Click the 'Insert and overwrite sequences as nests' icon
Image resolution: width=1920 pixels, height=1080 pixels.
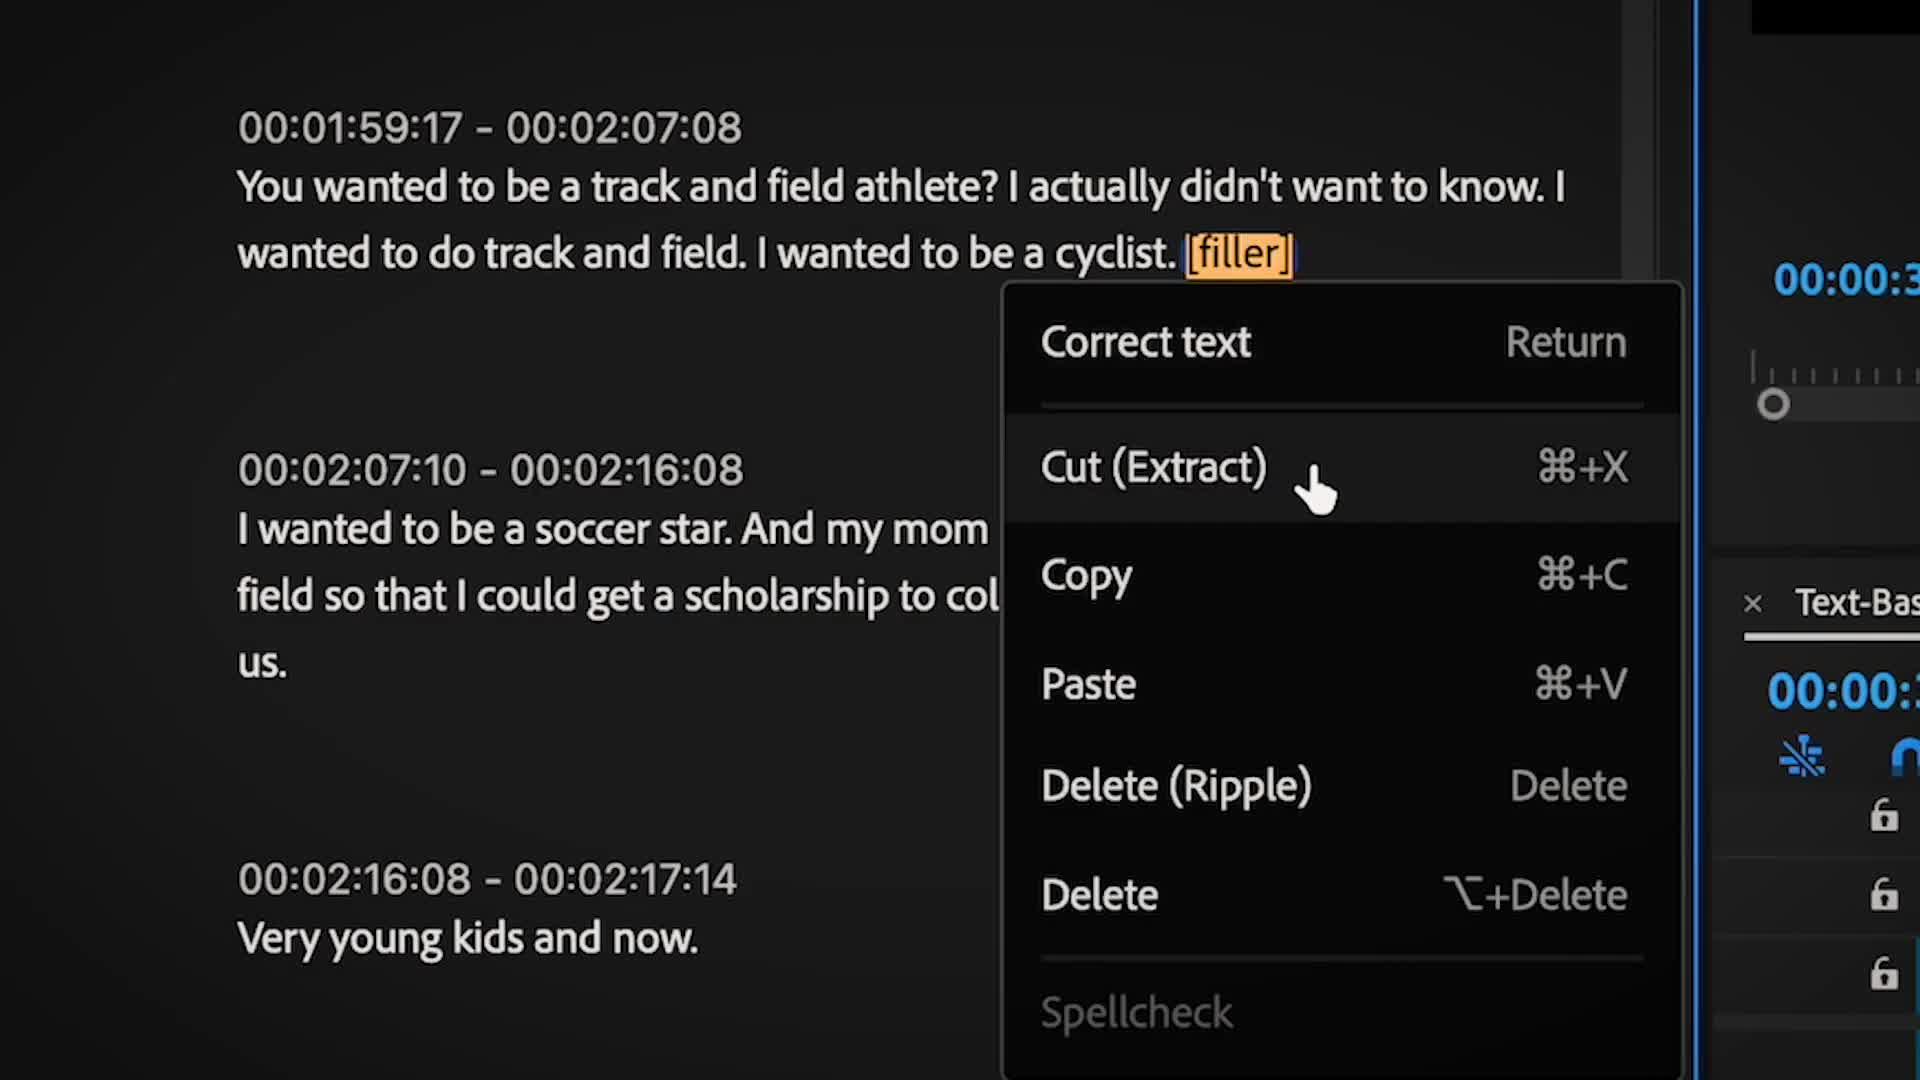pyautogui.click(x=1802, y=757)
